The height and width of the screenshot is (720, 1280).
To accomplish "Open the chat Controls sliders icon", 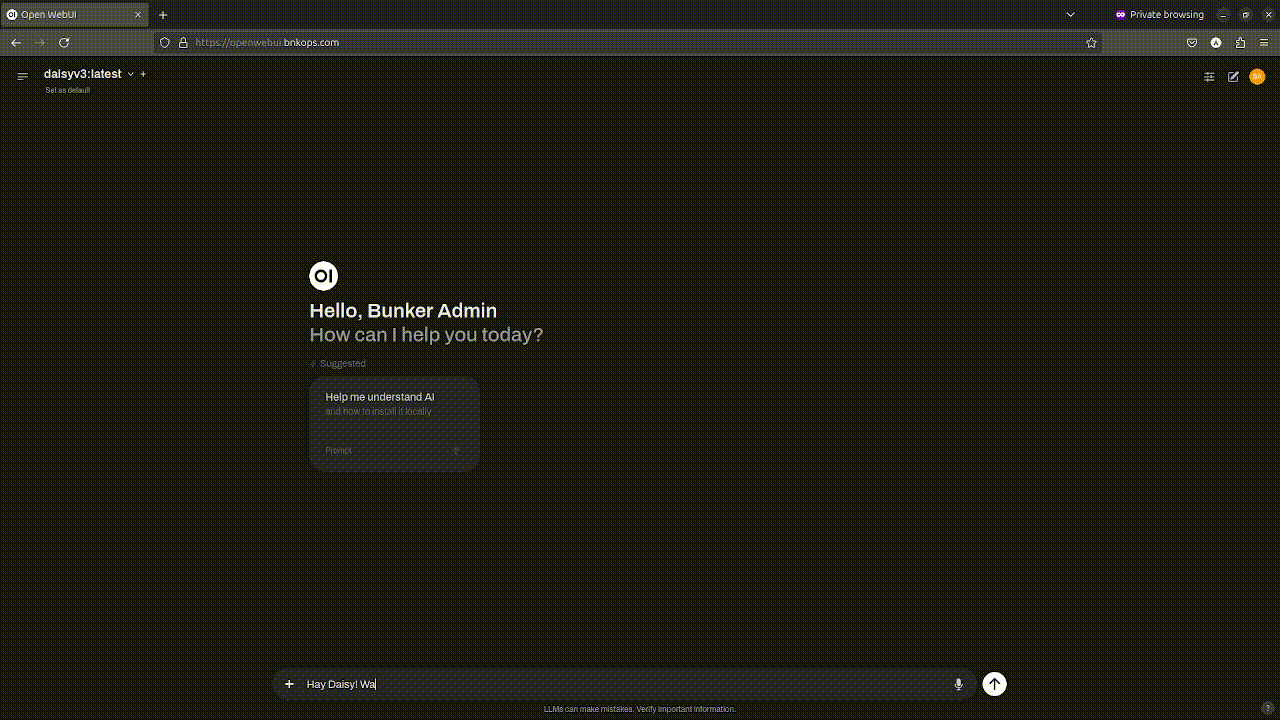I will 1209,76.
